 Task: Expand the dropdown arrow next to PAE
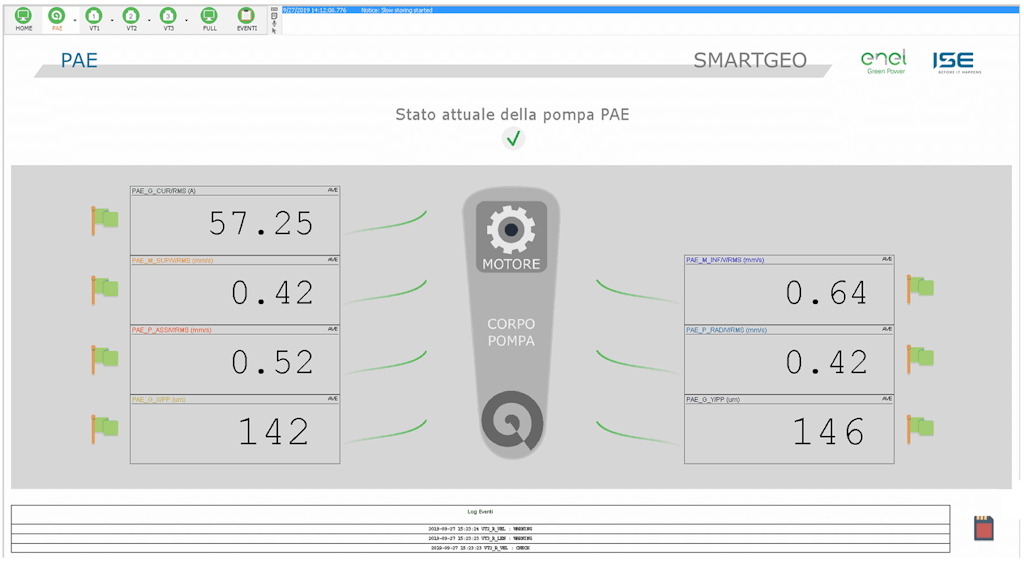75,20
